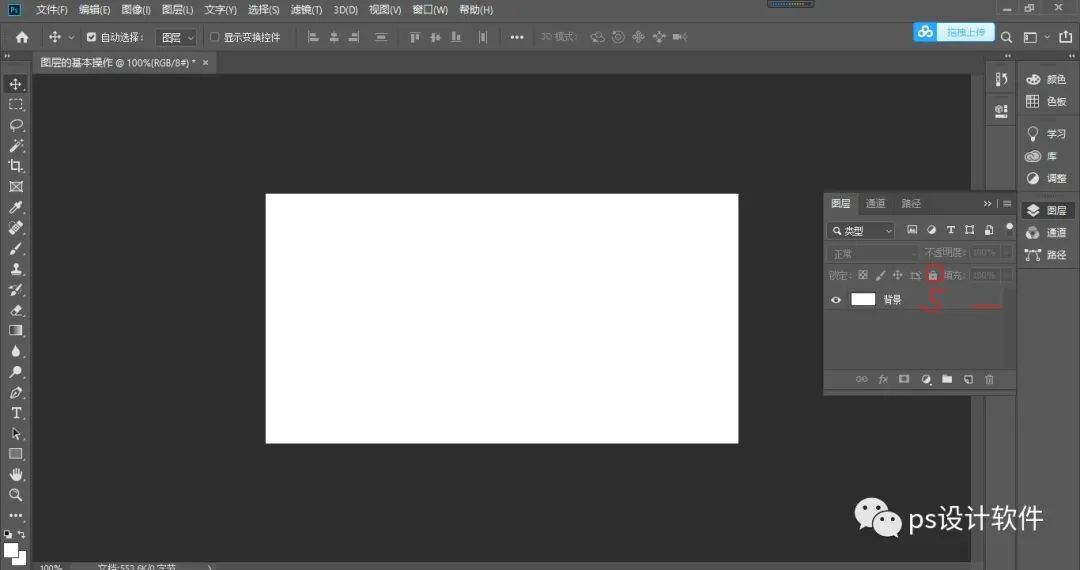Open the fx layer style icon
Screen dimensions: 1080x570
coord(883,379)
